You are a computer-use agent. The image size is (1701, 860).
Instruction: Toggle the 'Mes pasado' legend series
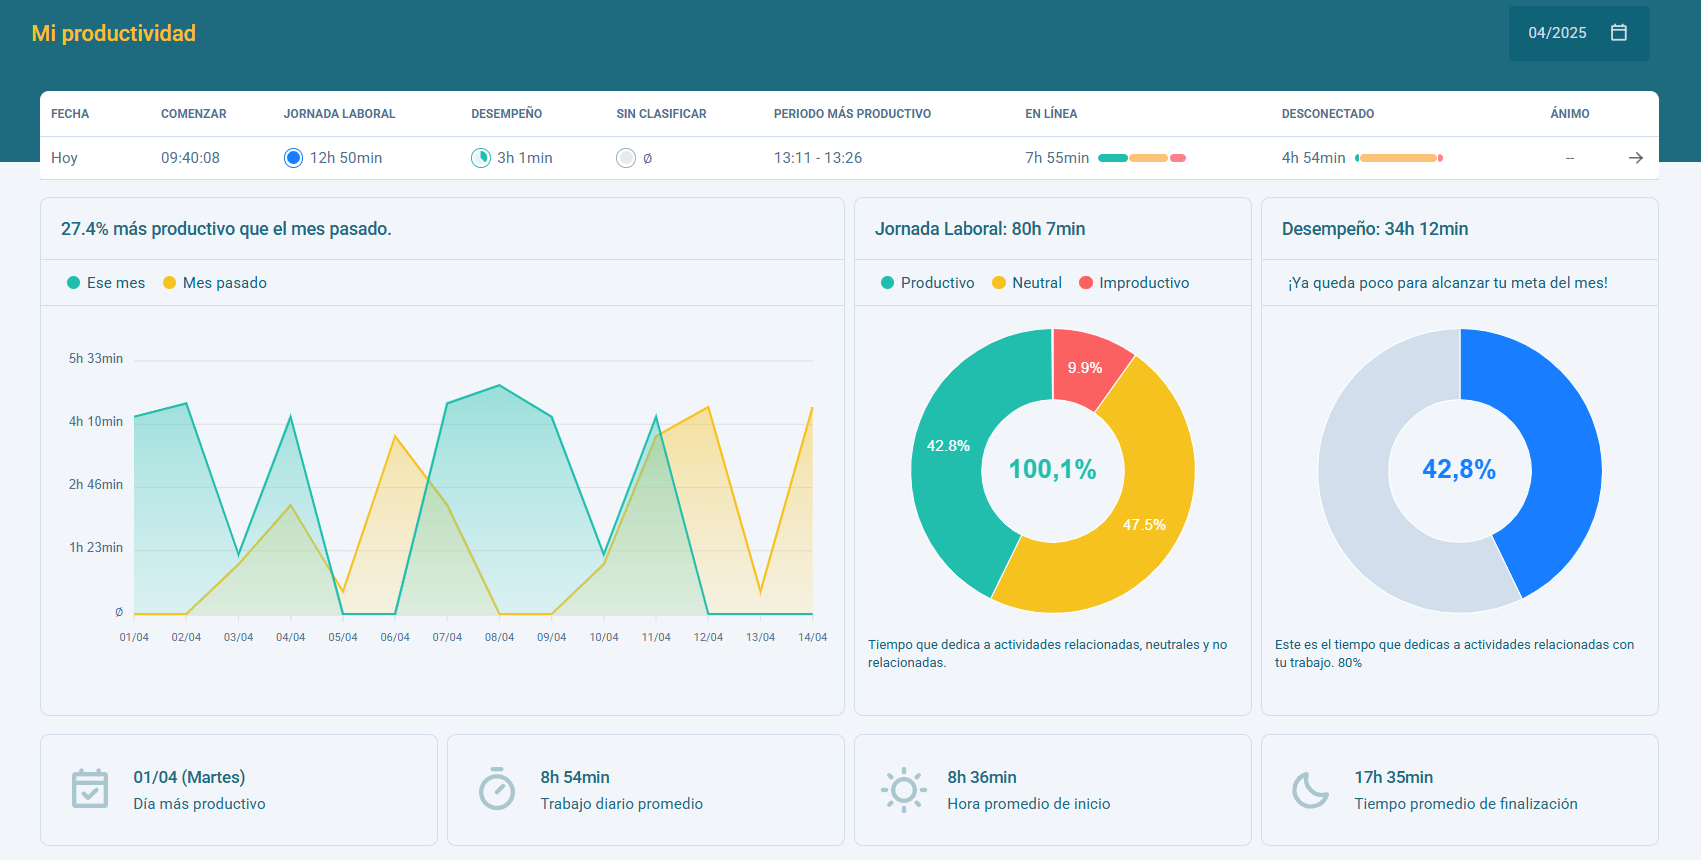click(214, 283)
